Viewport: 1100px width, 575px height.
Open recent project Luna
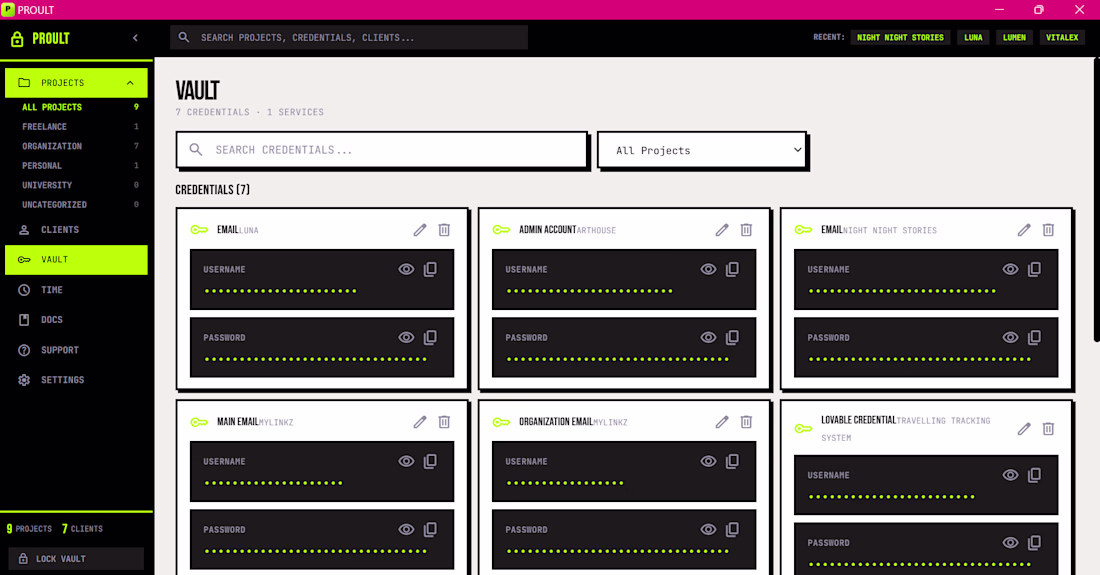(x=973, y=38)
